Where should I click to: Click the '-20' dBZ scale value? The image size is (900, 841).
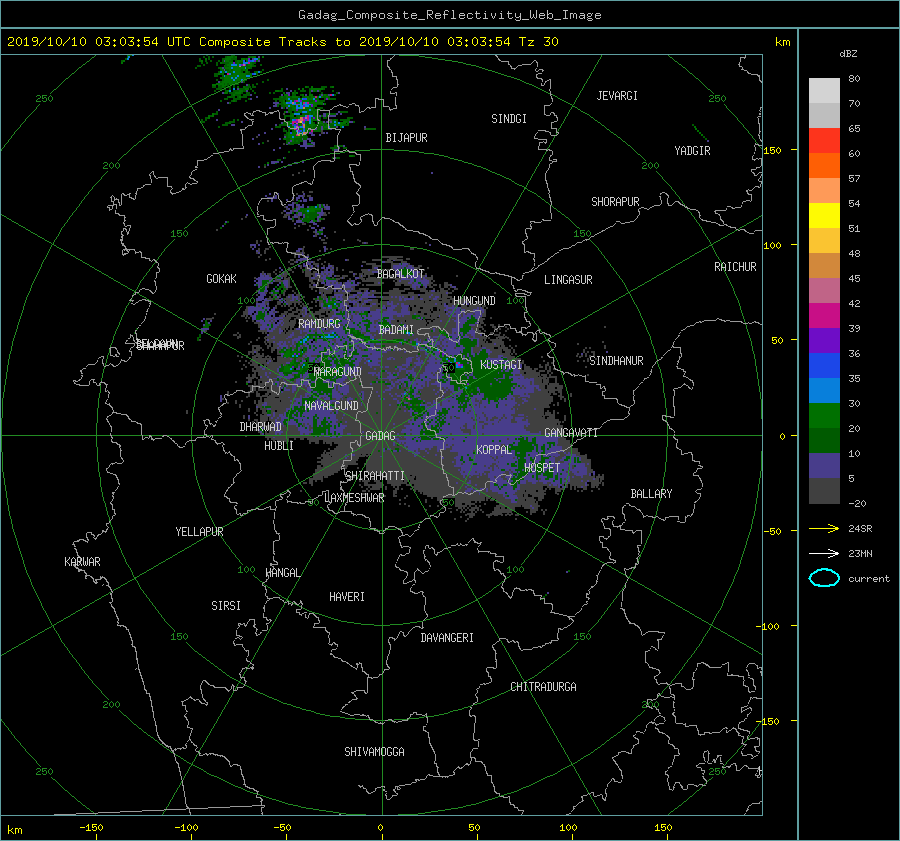tap(857, 503)
